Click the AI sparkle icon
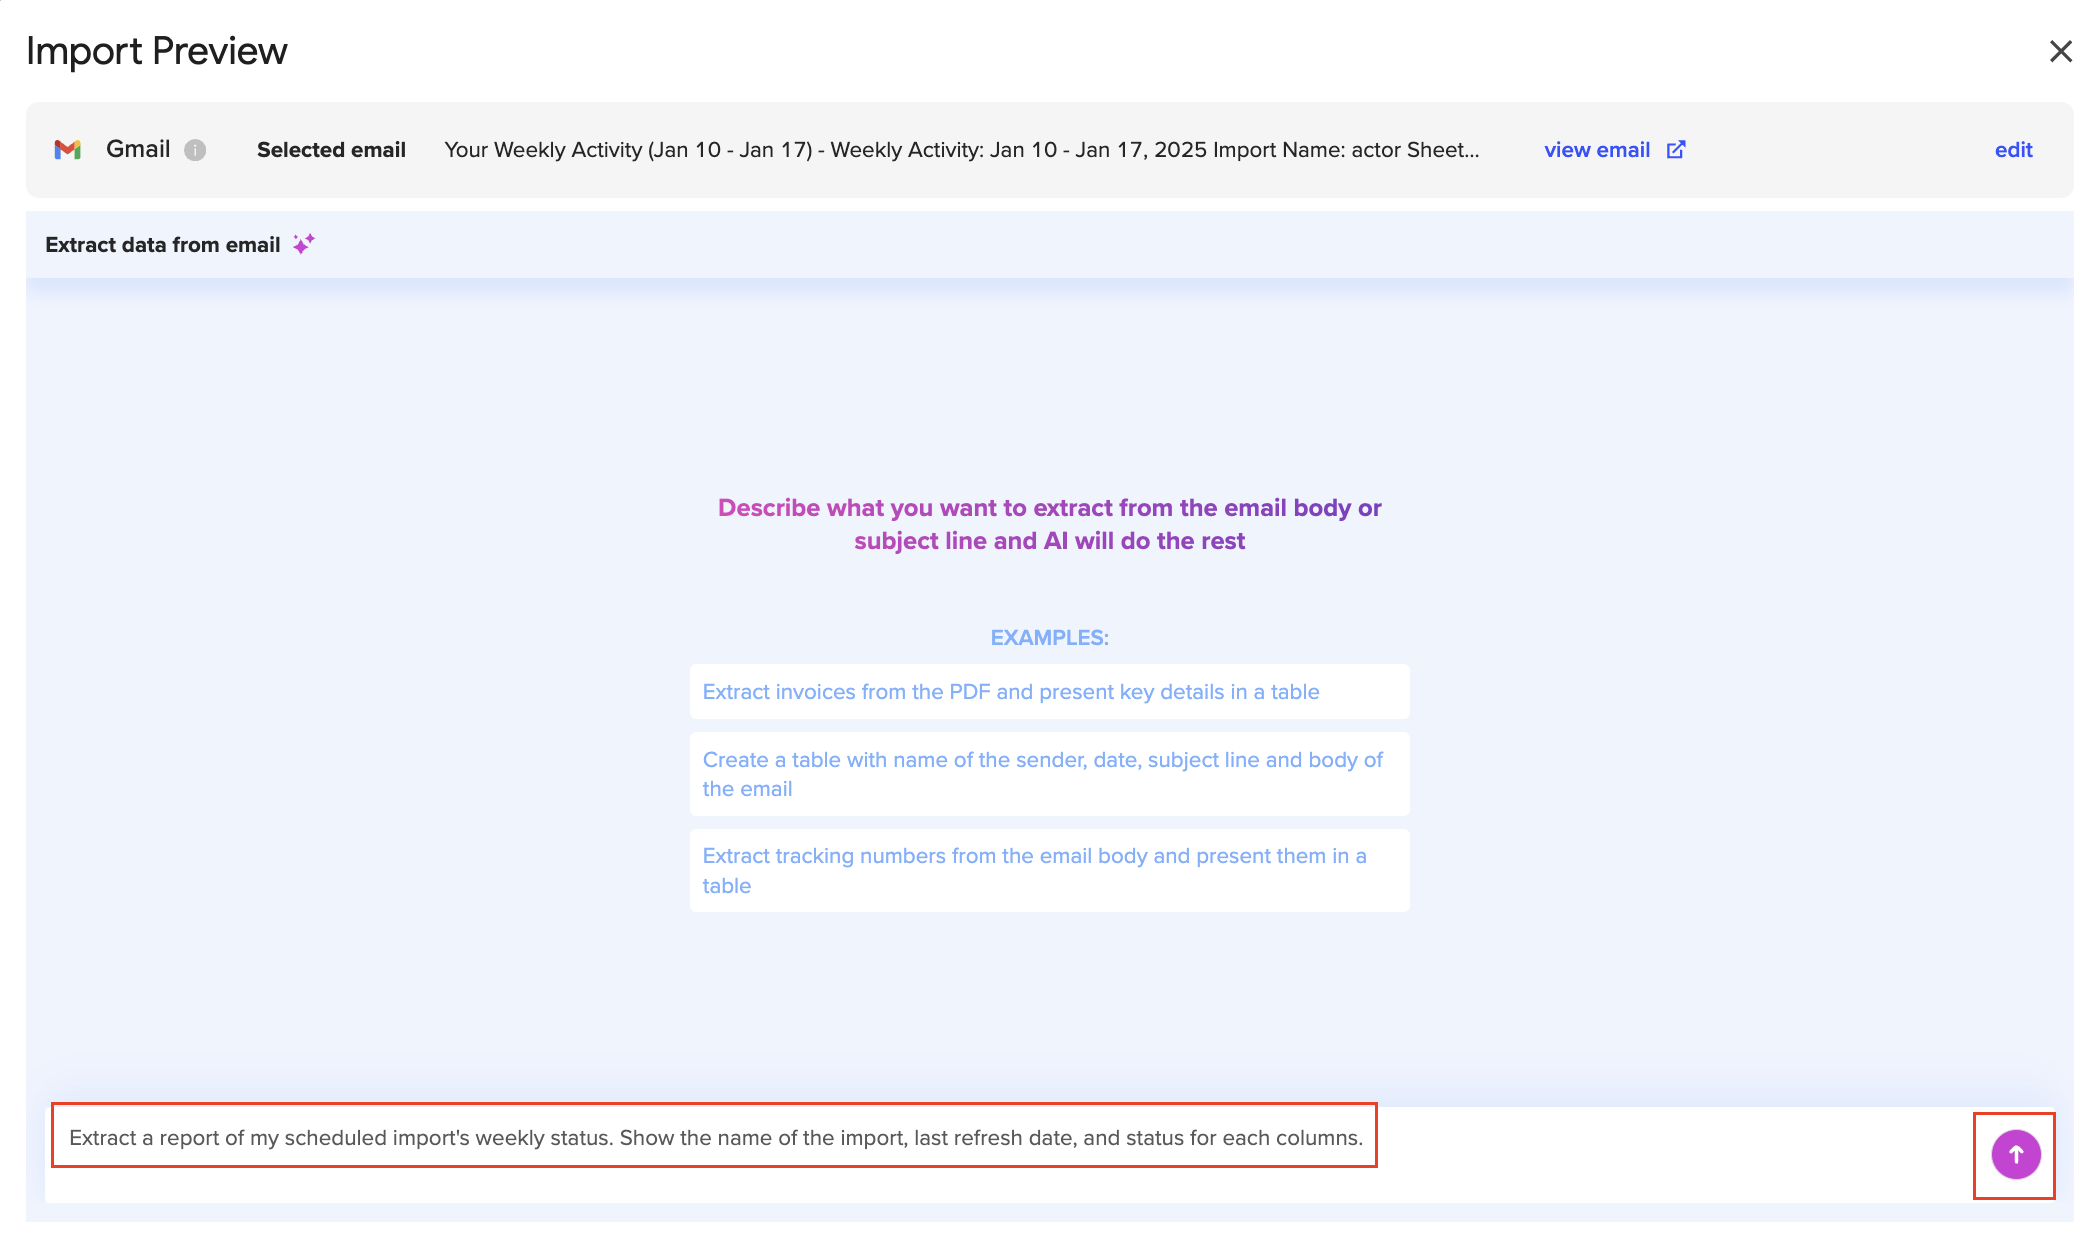This screenshot has width=2092, height=1238. point(304,244)
